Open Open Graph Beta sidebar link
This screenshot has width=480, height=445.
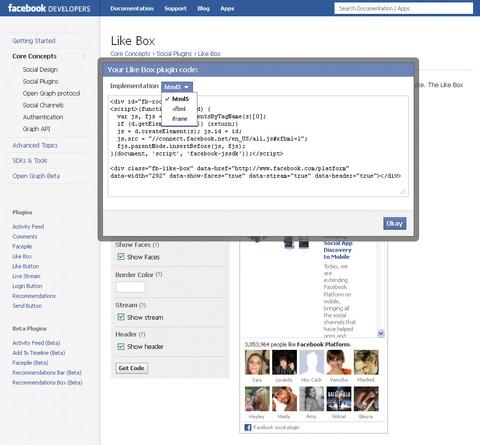pos(36,176)
